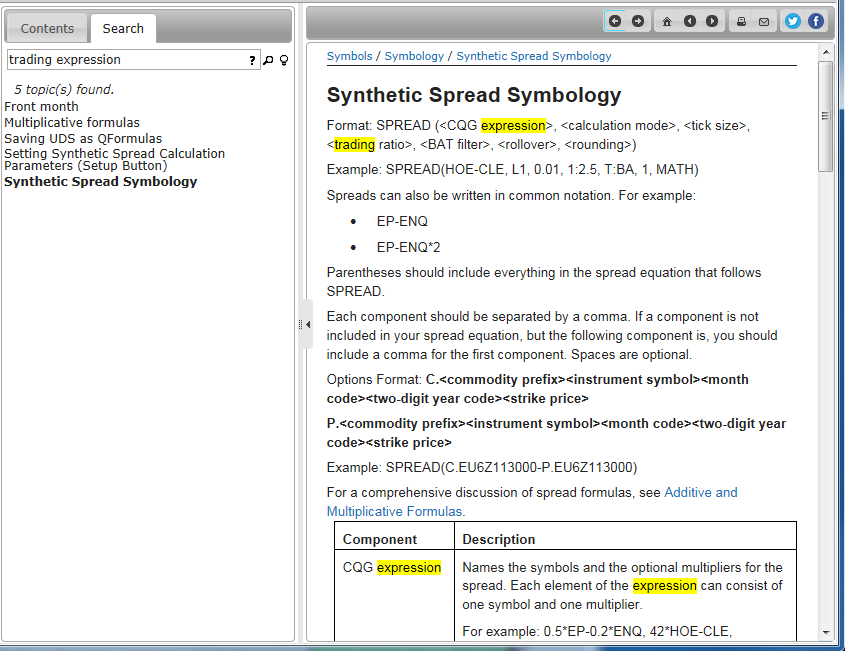845x651 pixels.
Task: Go to the help Home page
Action: click(667, 22)
